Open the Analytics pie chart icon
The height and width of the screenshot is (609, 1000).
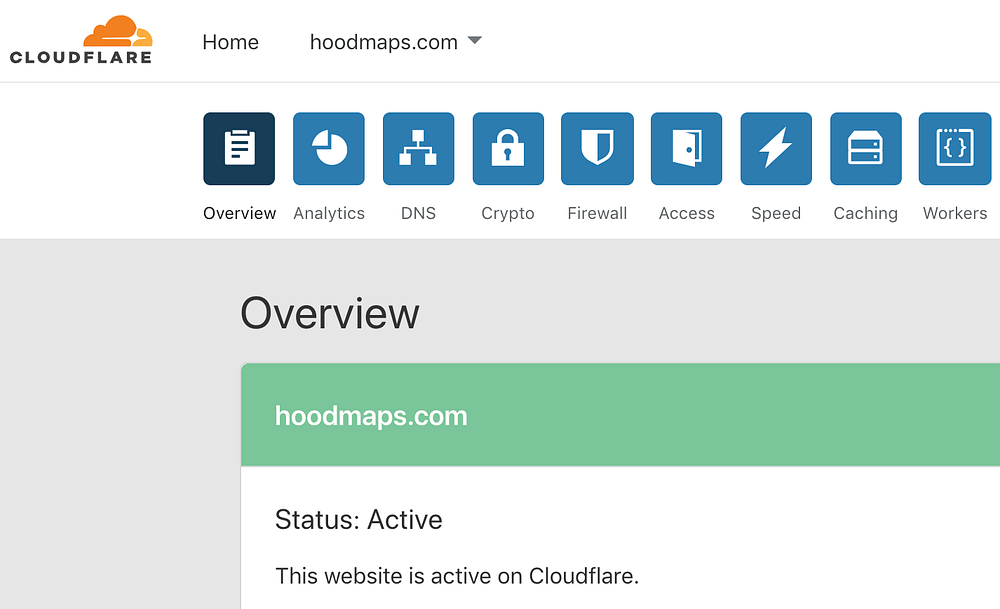[x=329, y=149]
